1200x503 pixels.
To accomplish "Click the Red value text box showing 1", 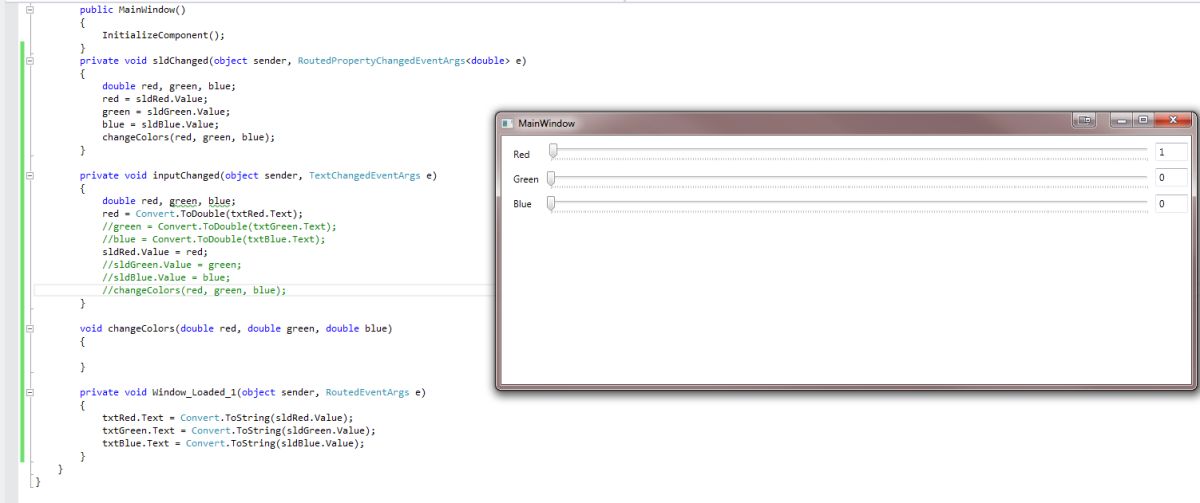I will coord(1170,152).
